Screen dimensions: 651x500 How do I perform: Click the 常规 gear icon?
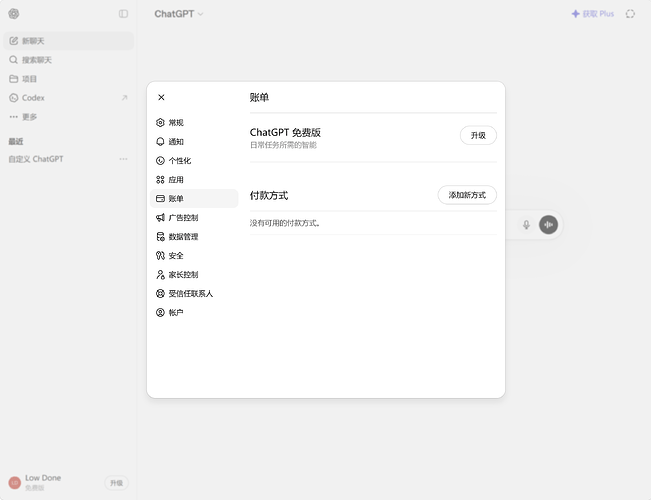(x=160, y=123)
